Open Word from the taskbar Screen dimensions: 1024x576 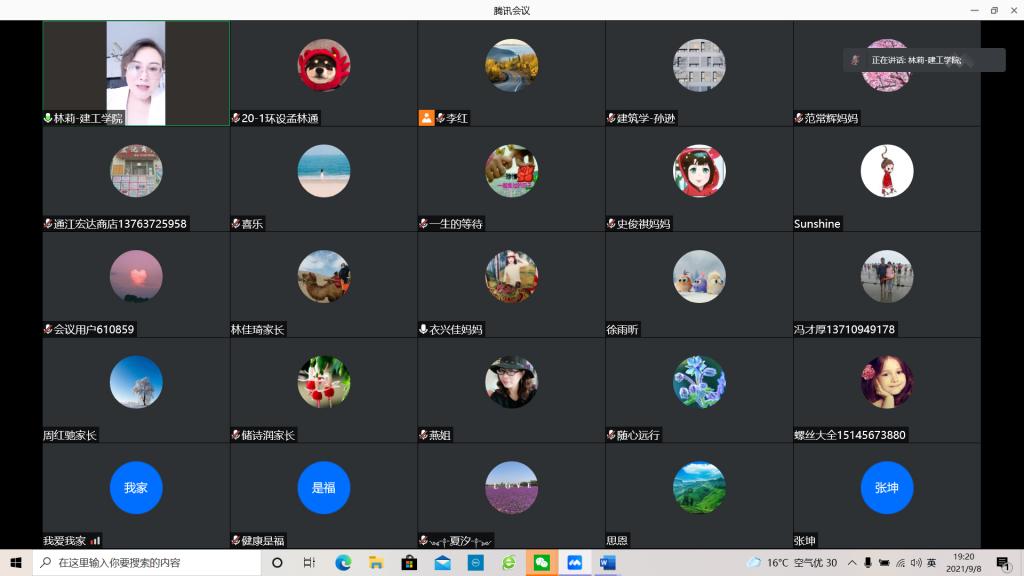607,563
